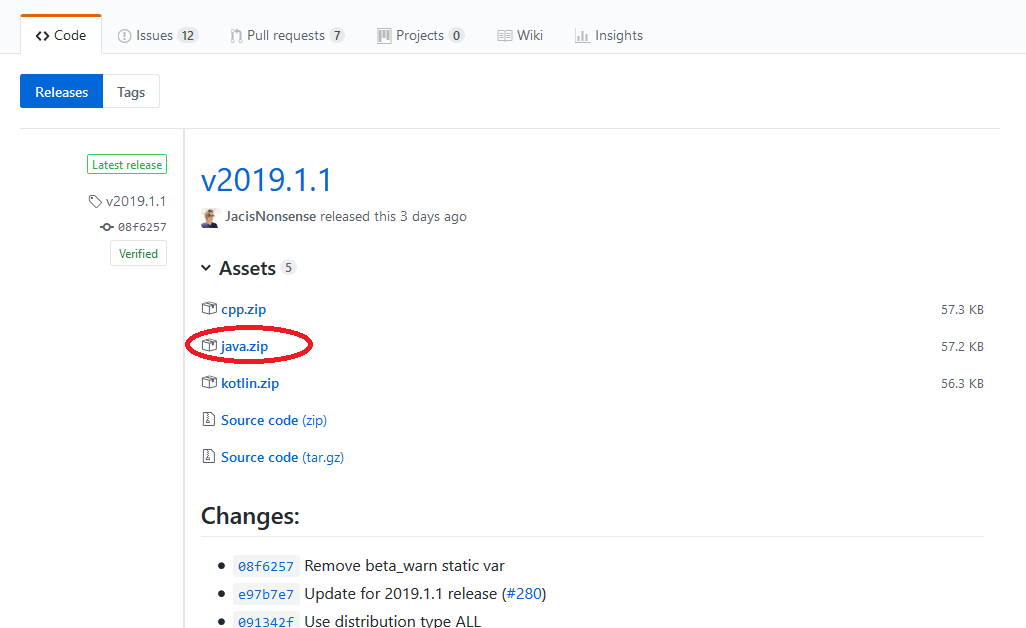The height and width of the screenshot is (628, 1026).
Task: Click JacisNonsense's avatar image
Action: tap(210, 217)
